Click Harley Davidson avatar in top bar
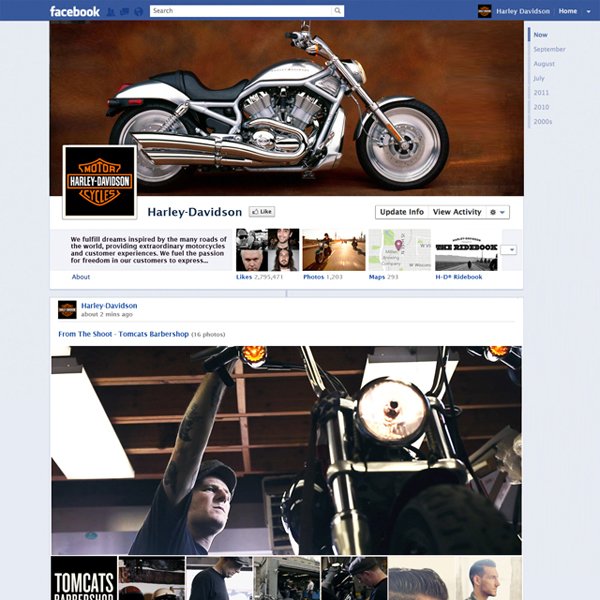 [x=484, y=11]
